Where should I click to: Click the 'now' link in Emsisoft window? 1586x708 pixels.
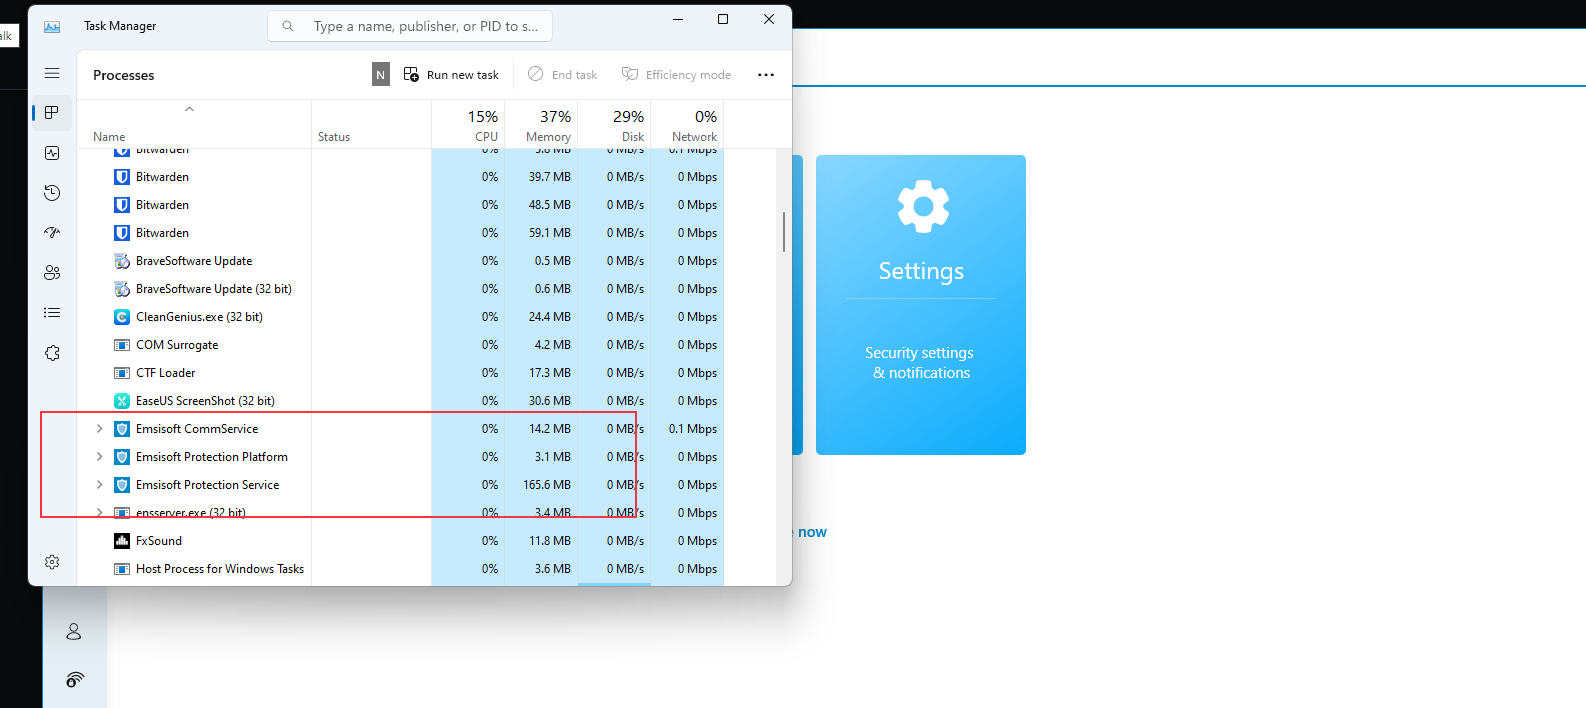click(x=812, y=532)
